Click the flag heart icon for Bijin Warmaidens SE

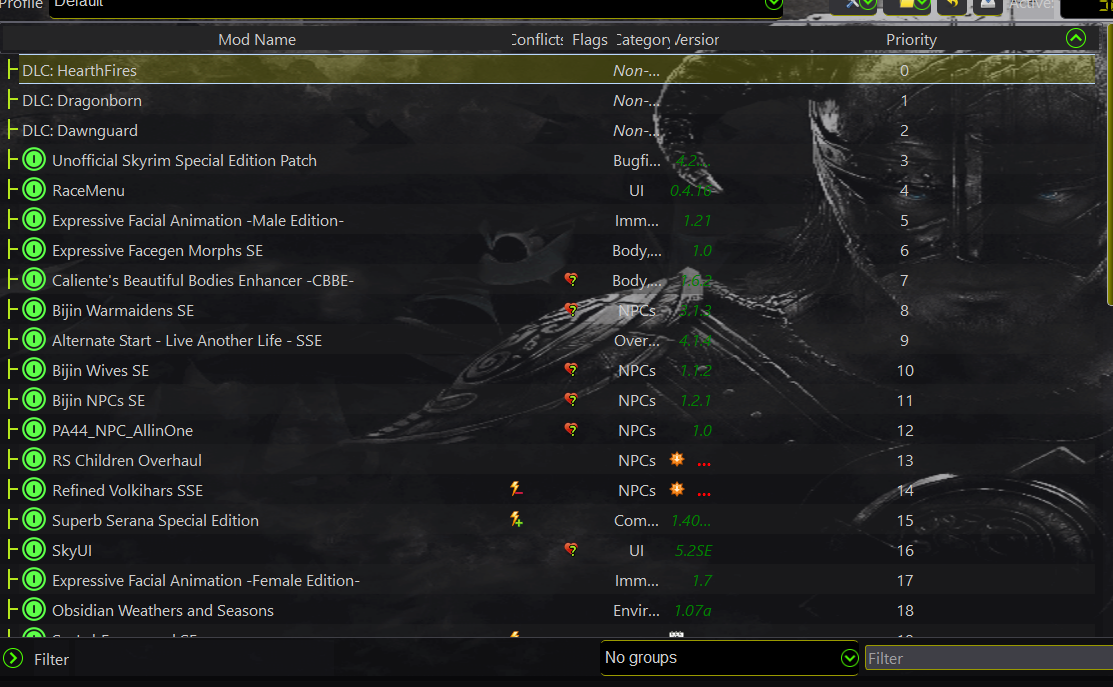click(571, 309)
